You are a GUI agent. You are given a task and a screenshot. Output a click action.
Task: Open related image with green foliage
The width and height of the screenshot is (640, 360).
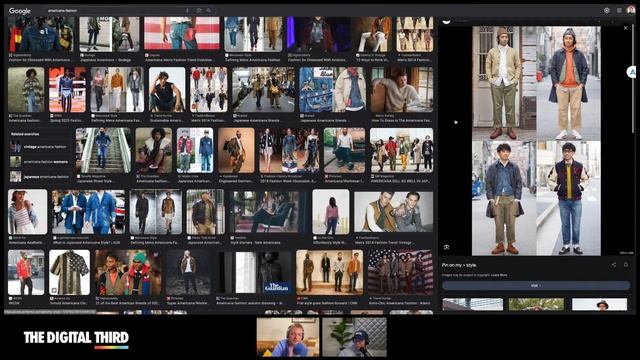pyautogui.click(x=536, y=304)
